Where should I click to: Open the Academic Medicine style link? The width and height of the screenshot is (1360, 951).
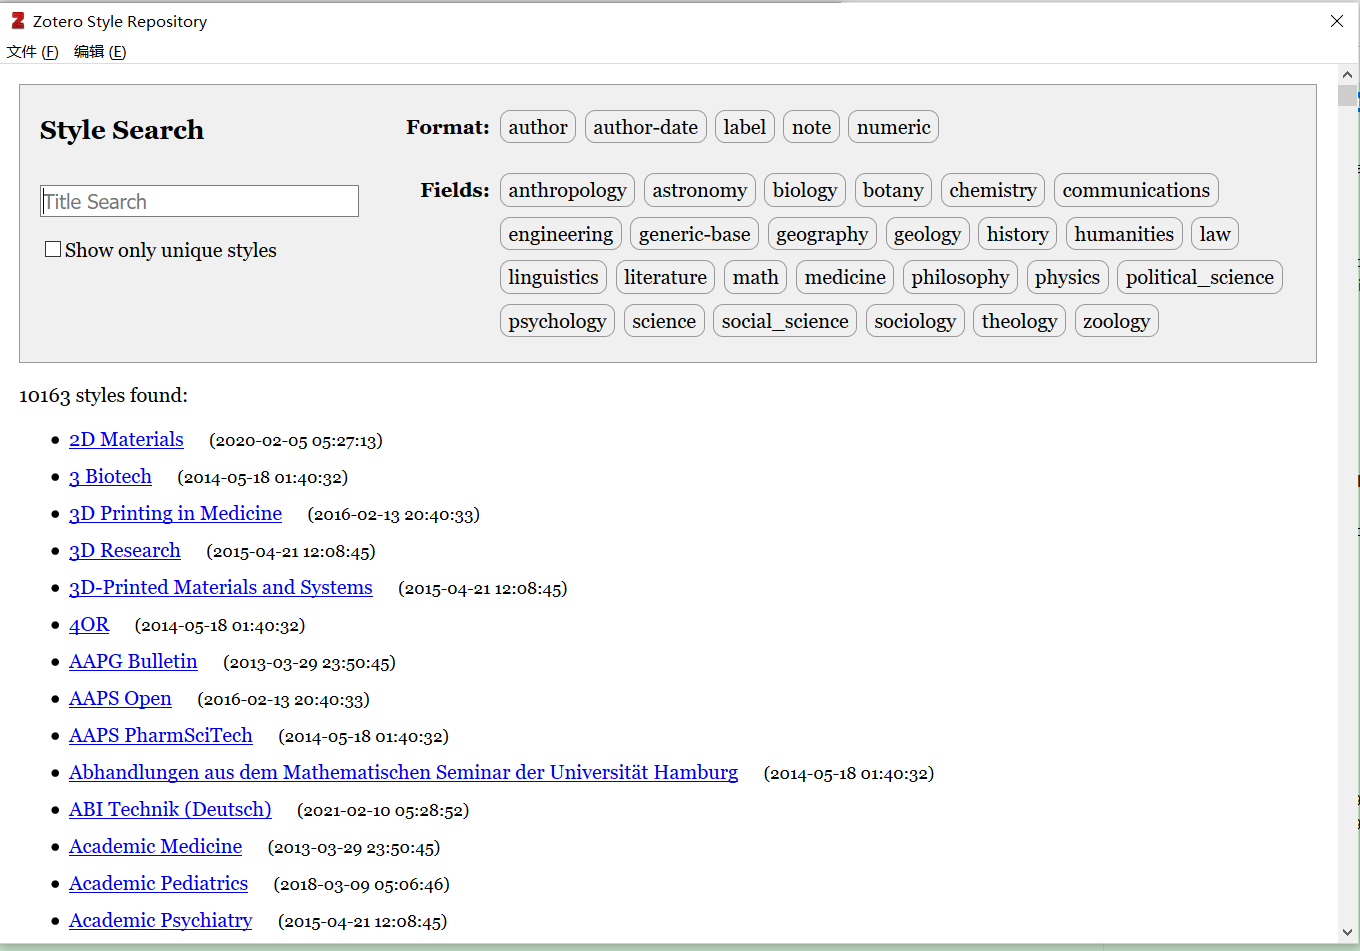point(155,847)
